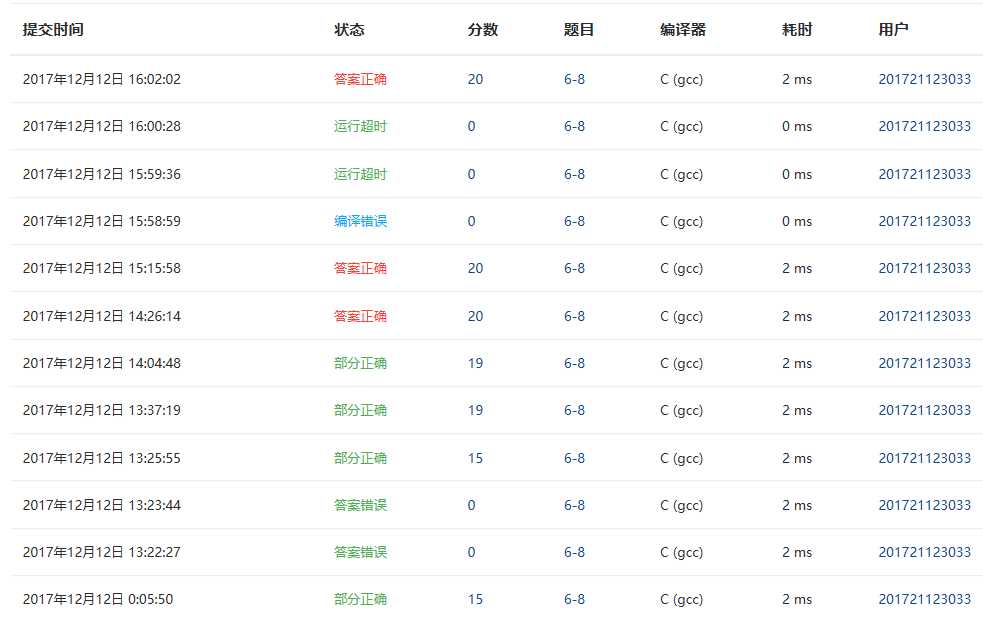983x621 pixels.
Task: Select timestamp 2017年12月12日 0:05:50
Action: click(x=98, y=599)
